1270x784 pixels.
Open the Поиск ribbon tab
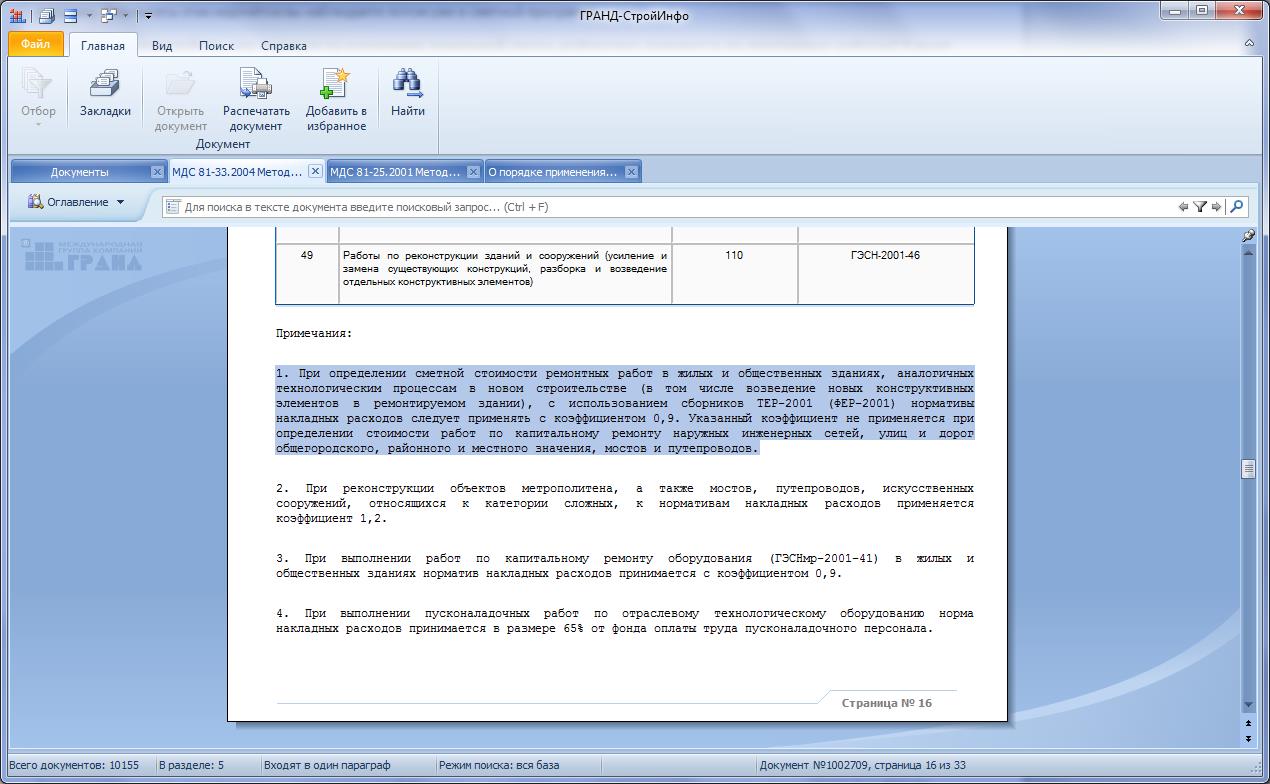tap(216, 46)
